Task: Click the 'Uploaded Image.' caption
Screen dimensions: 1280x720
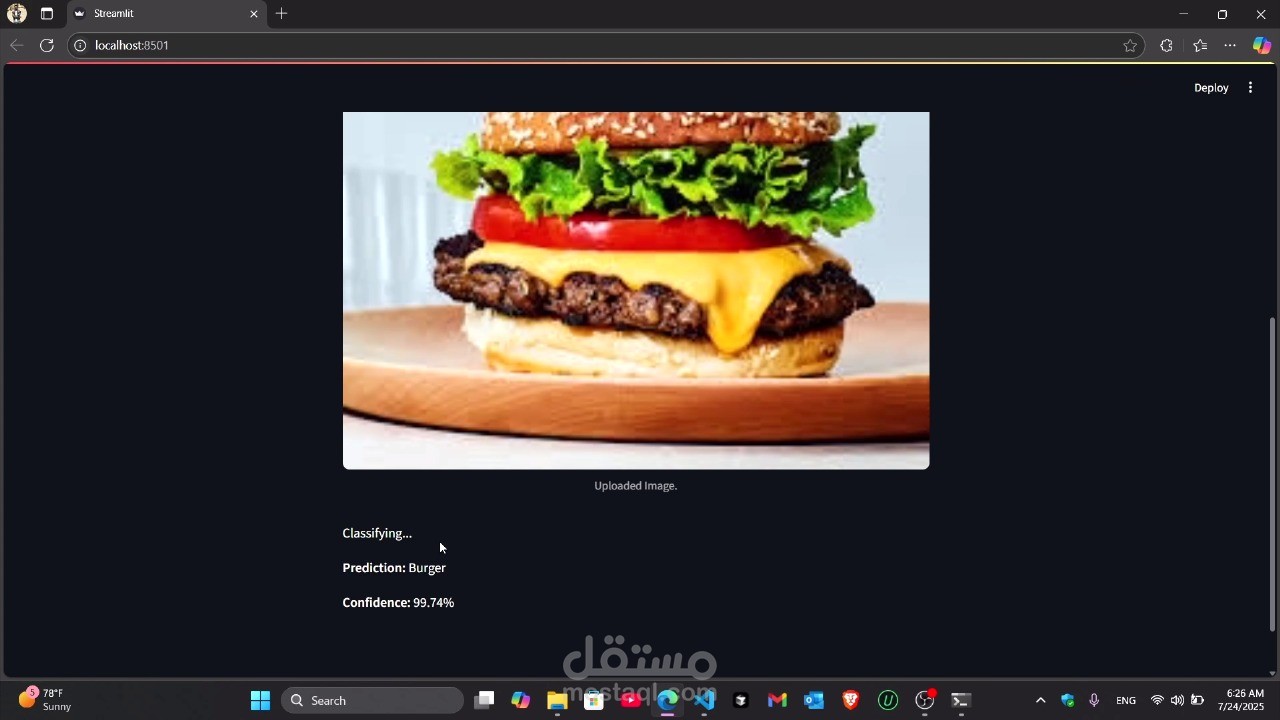Action: coord(636,486)
